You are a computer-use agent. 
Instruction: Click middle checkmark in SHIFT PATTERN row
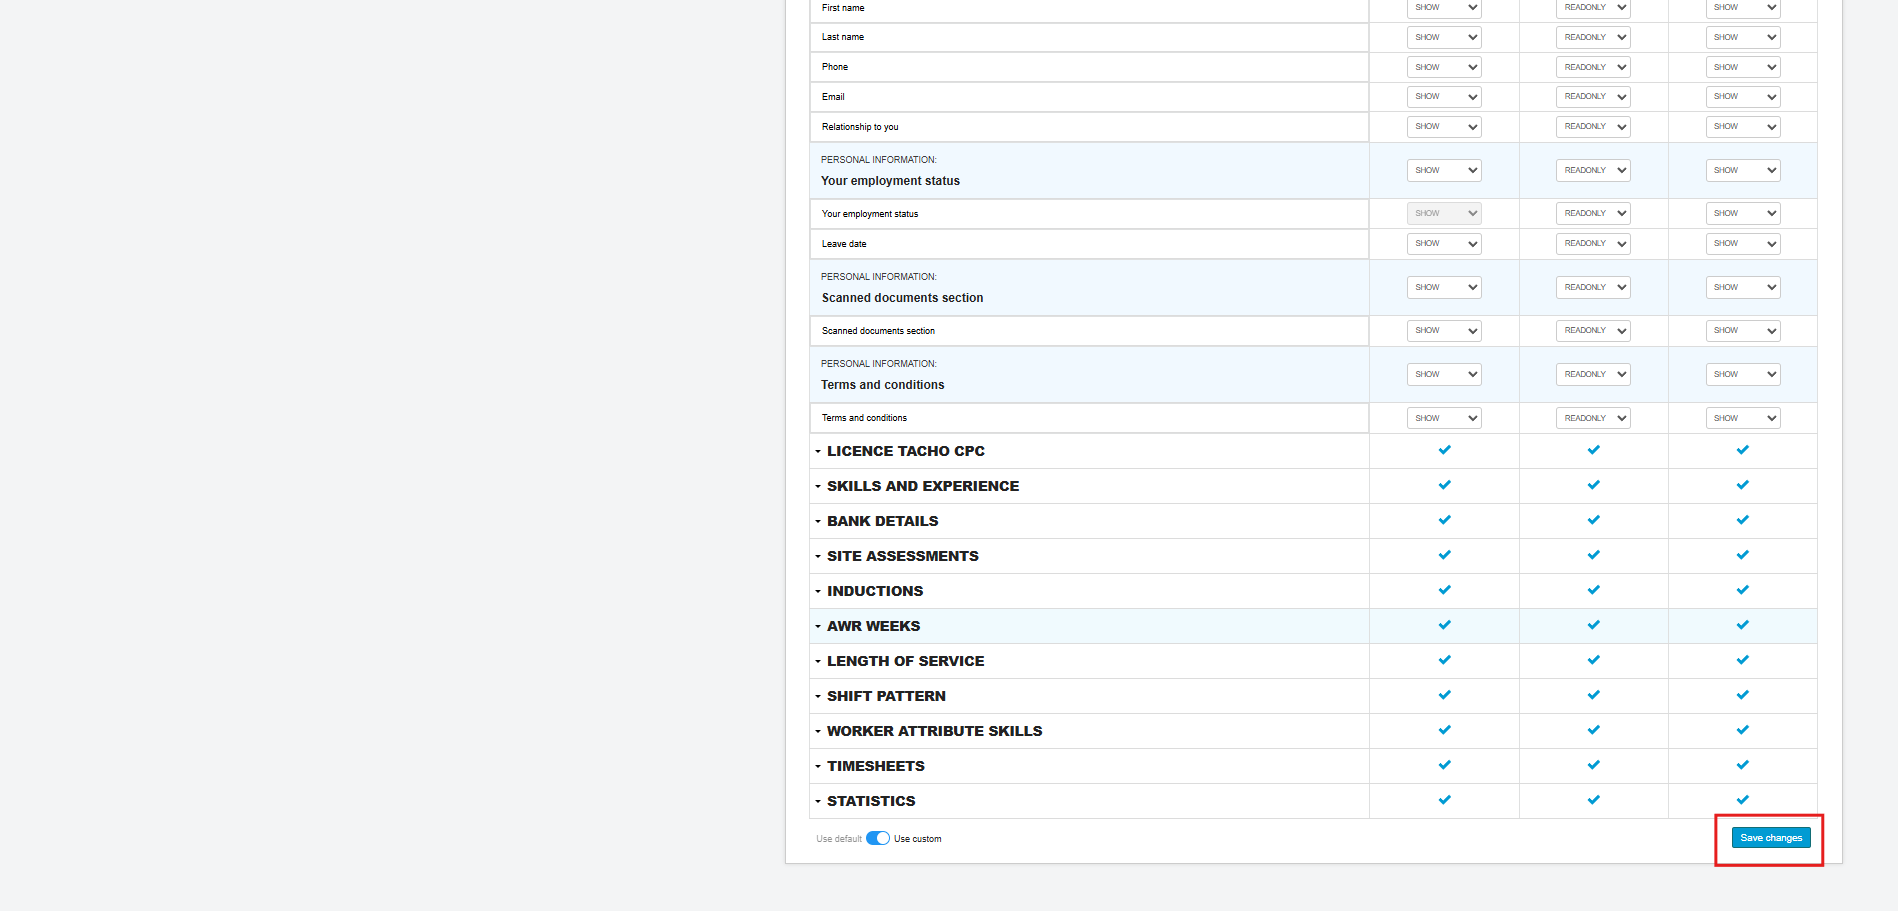(x=1593, y=695)
